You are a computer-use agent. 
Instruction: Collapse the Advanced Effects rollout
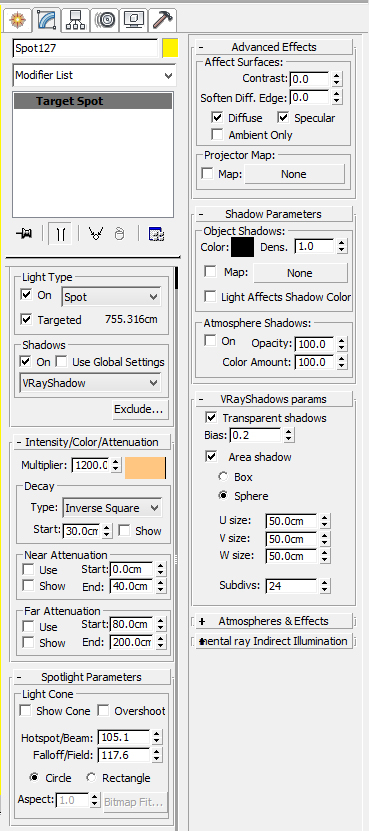(x=274, y=47)
